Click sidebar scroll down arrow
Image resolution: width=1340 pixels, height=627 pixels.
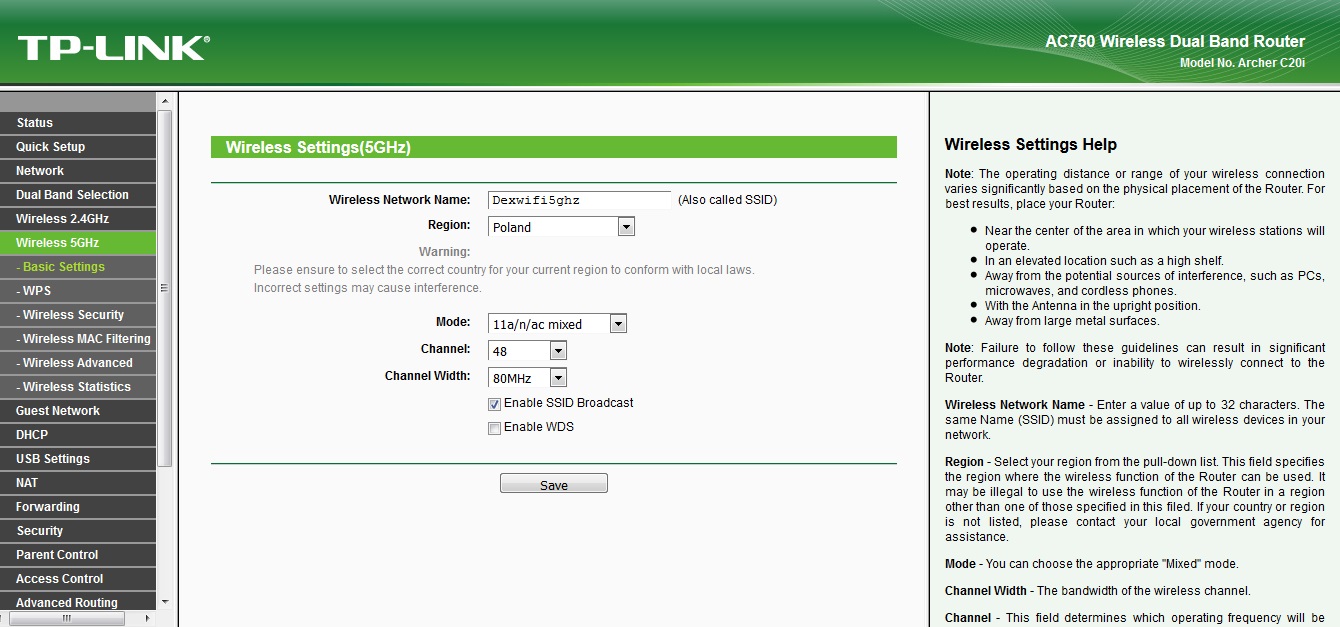coord(165,602)
